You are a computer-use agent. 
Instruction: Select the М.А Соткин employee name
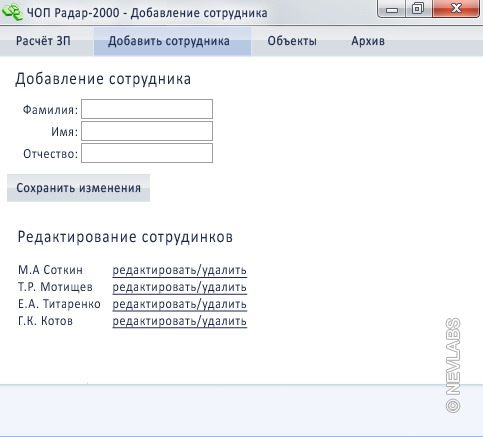click(50, 270)
